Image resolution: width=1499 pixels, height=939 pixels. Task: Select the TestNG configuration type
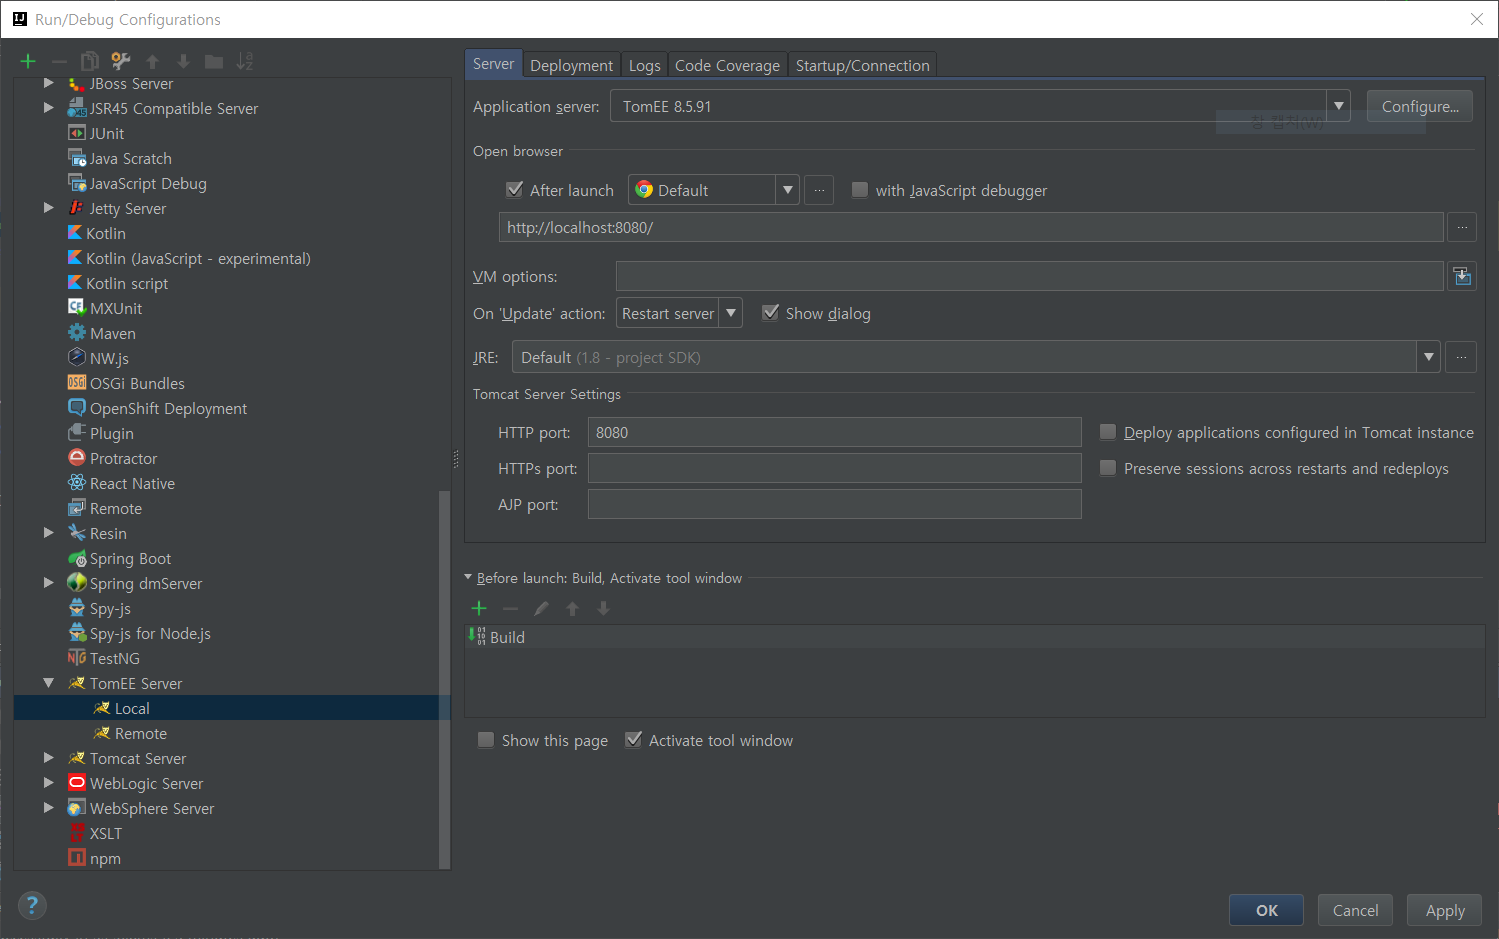click(114, 658)
